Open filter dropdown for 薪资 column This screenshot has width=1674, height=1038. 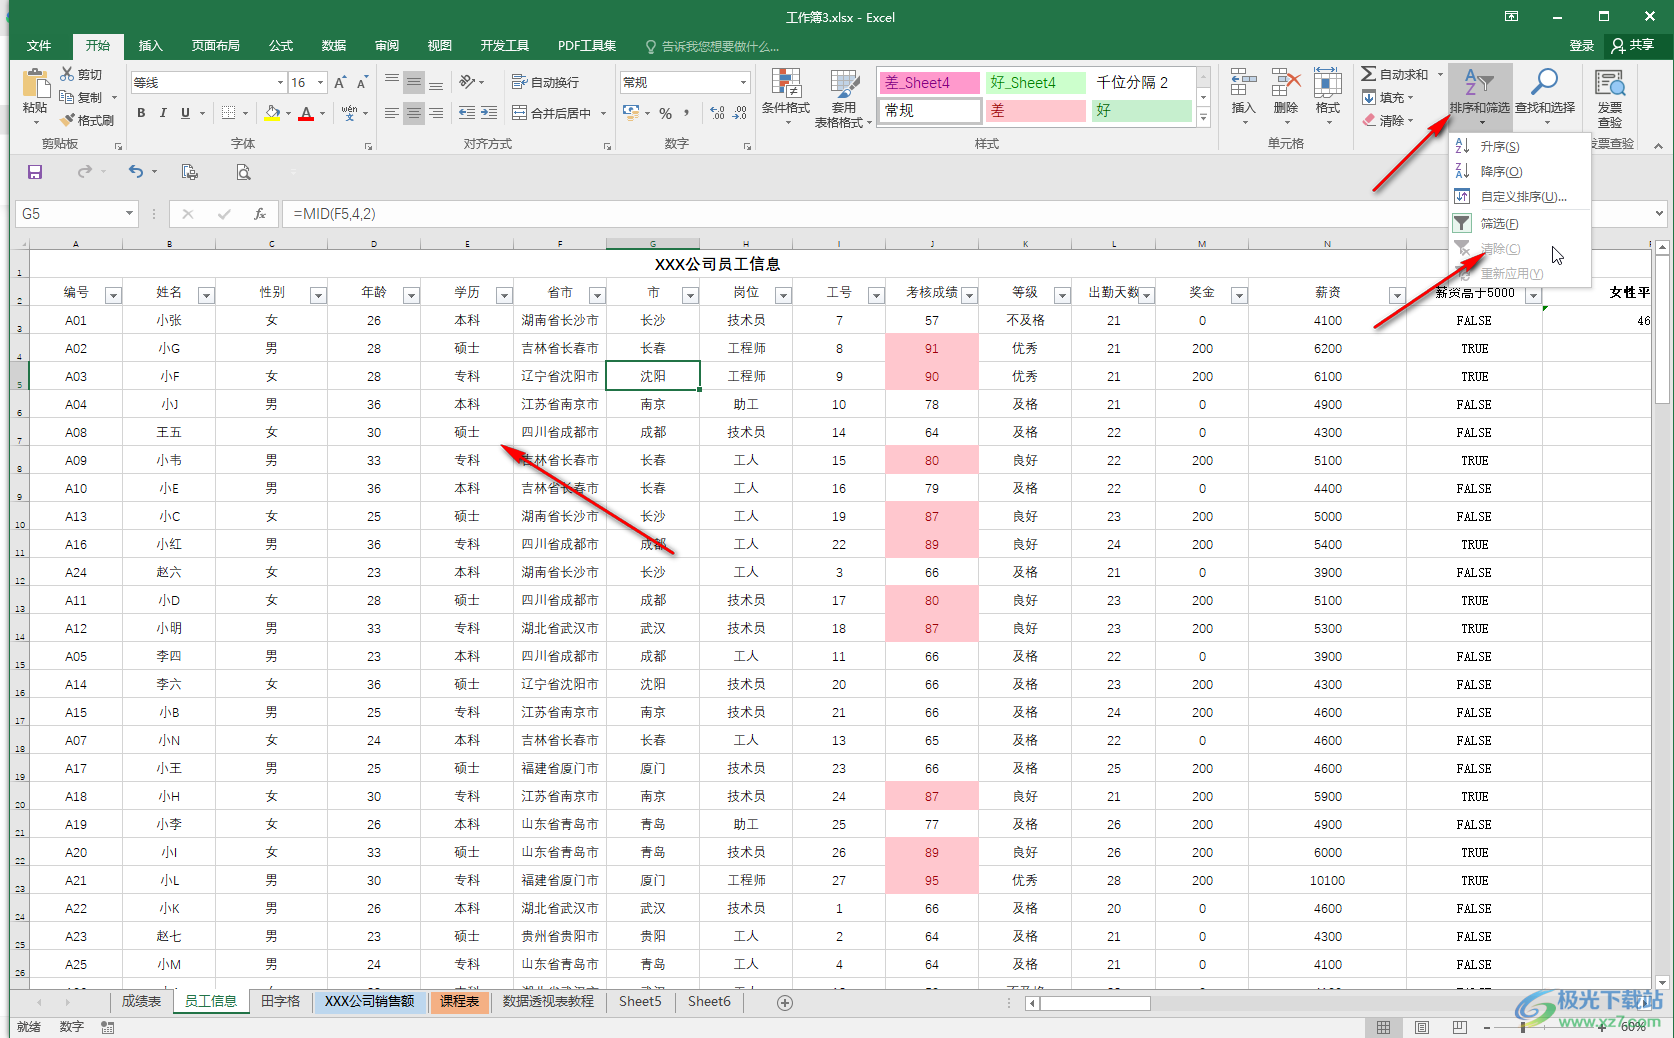coord(1397,295)
